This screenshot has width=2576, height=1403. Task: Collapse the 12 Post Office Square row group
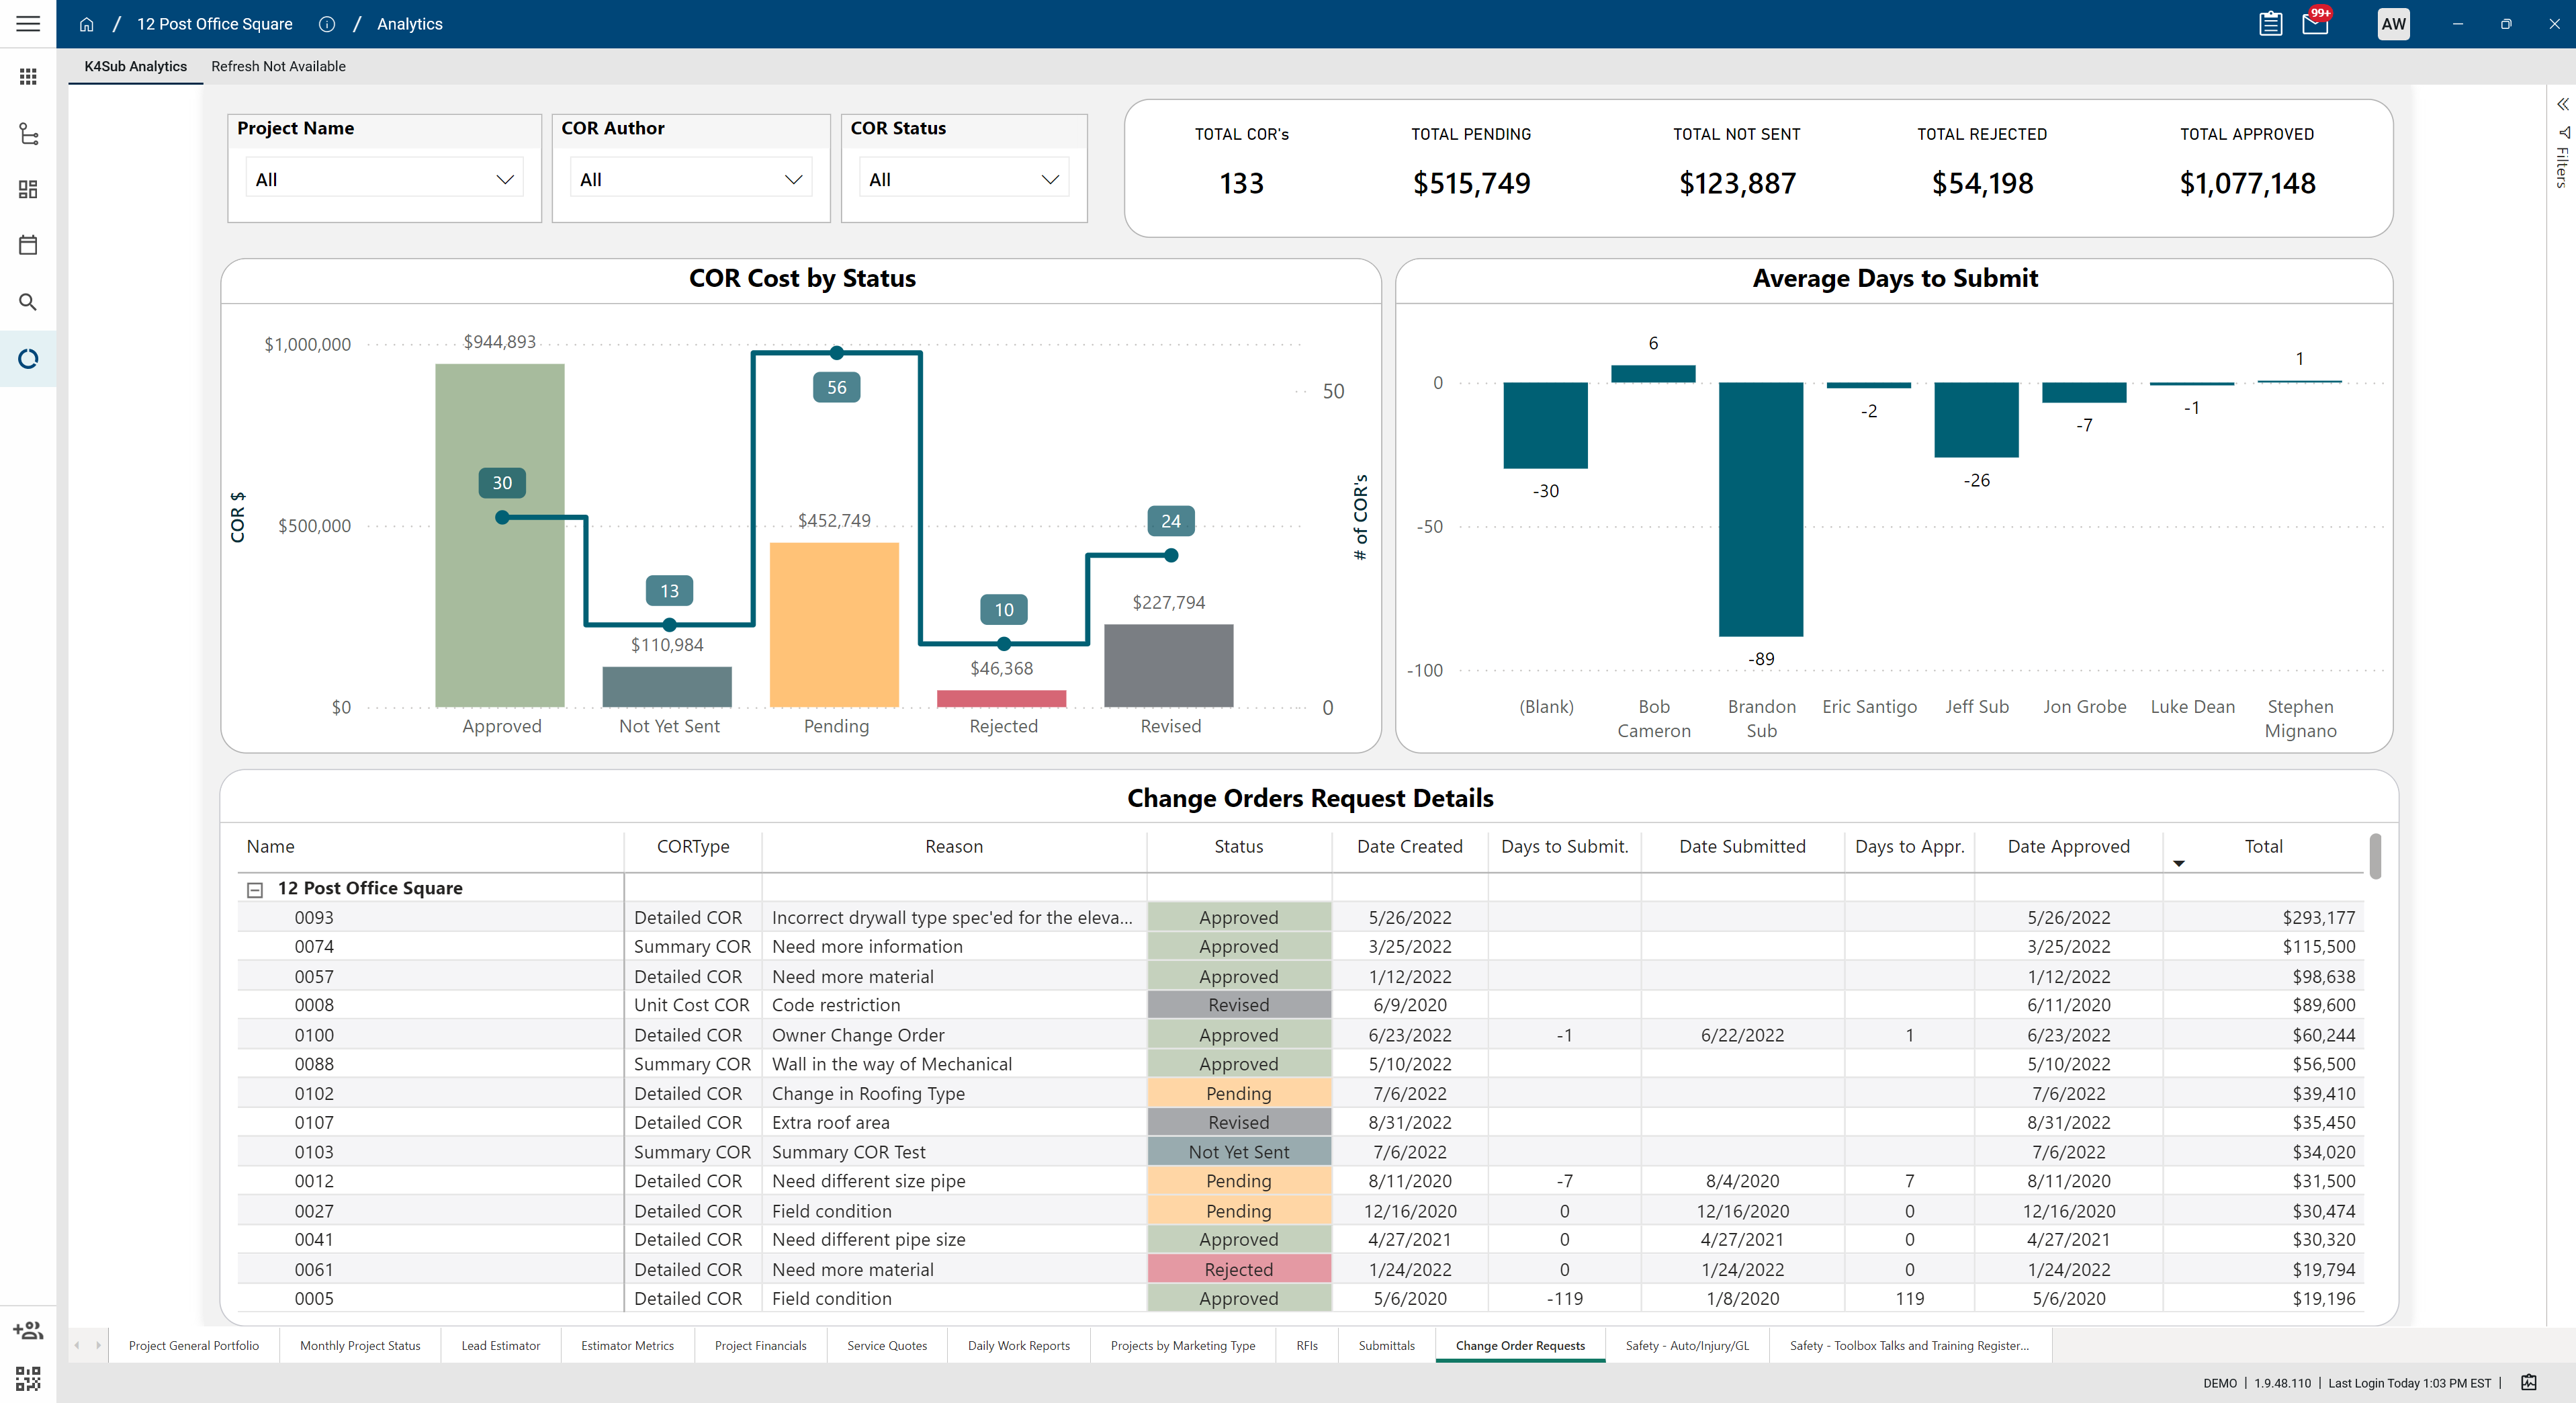click(x=255, y=889)
